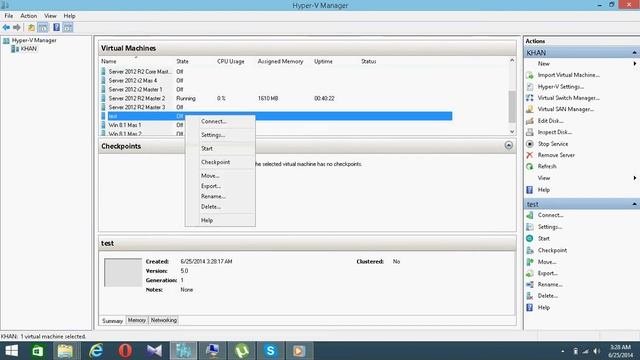Image resolution: width=640 pixels, height=360 pixels.
Task: Click Help under KHAN actions
Action: tap(544, 190)
